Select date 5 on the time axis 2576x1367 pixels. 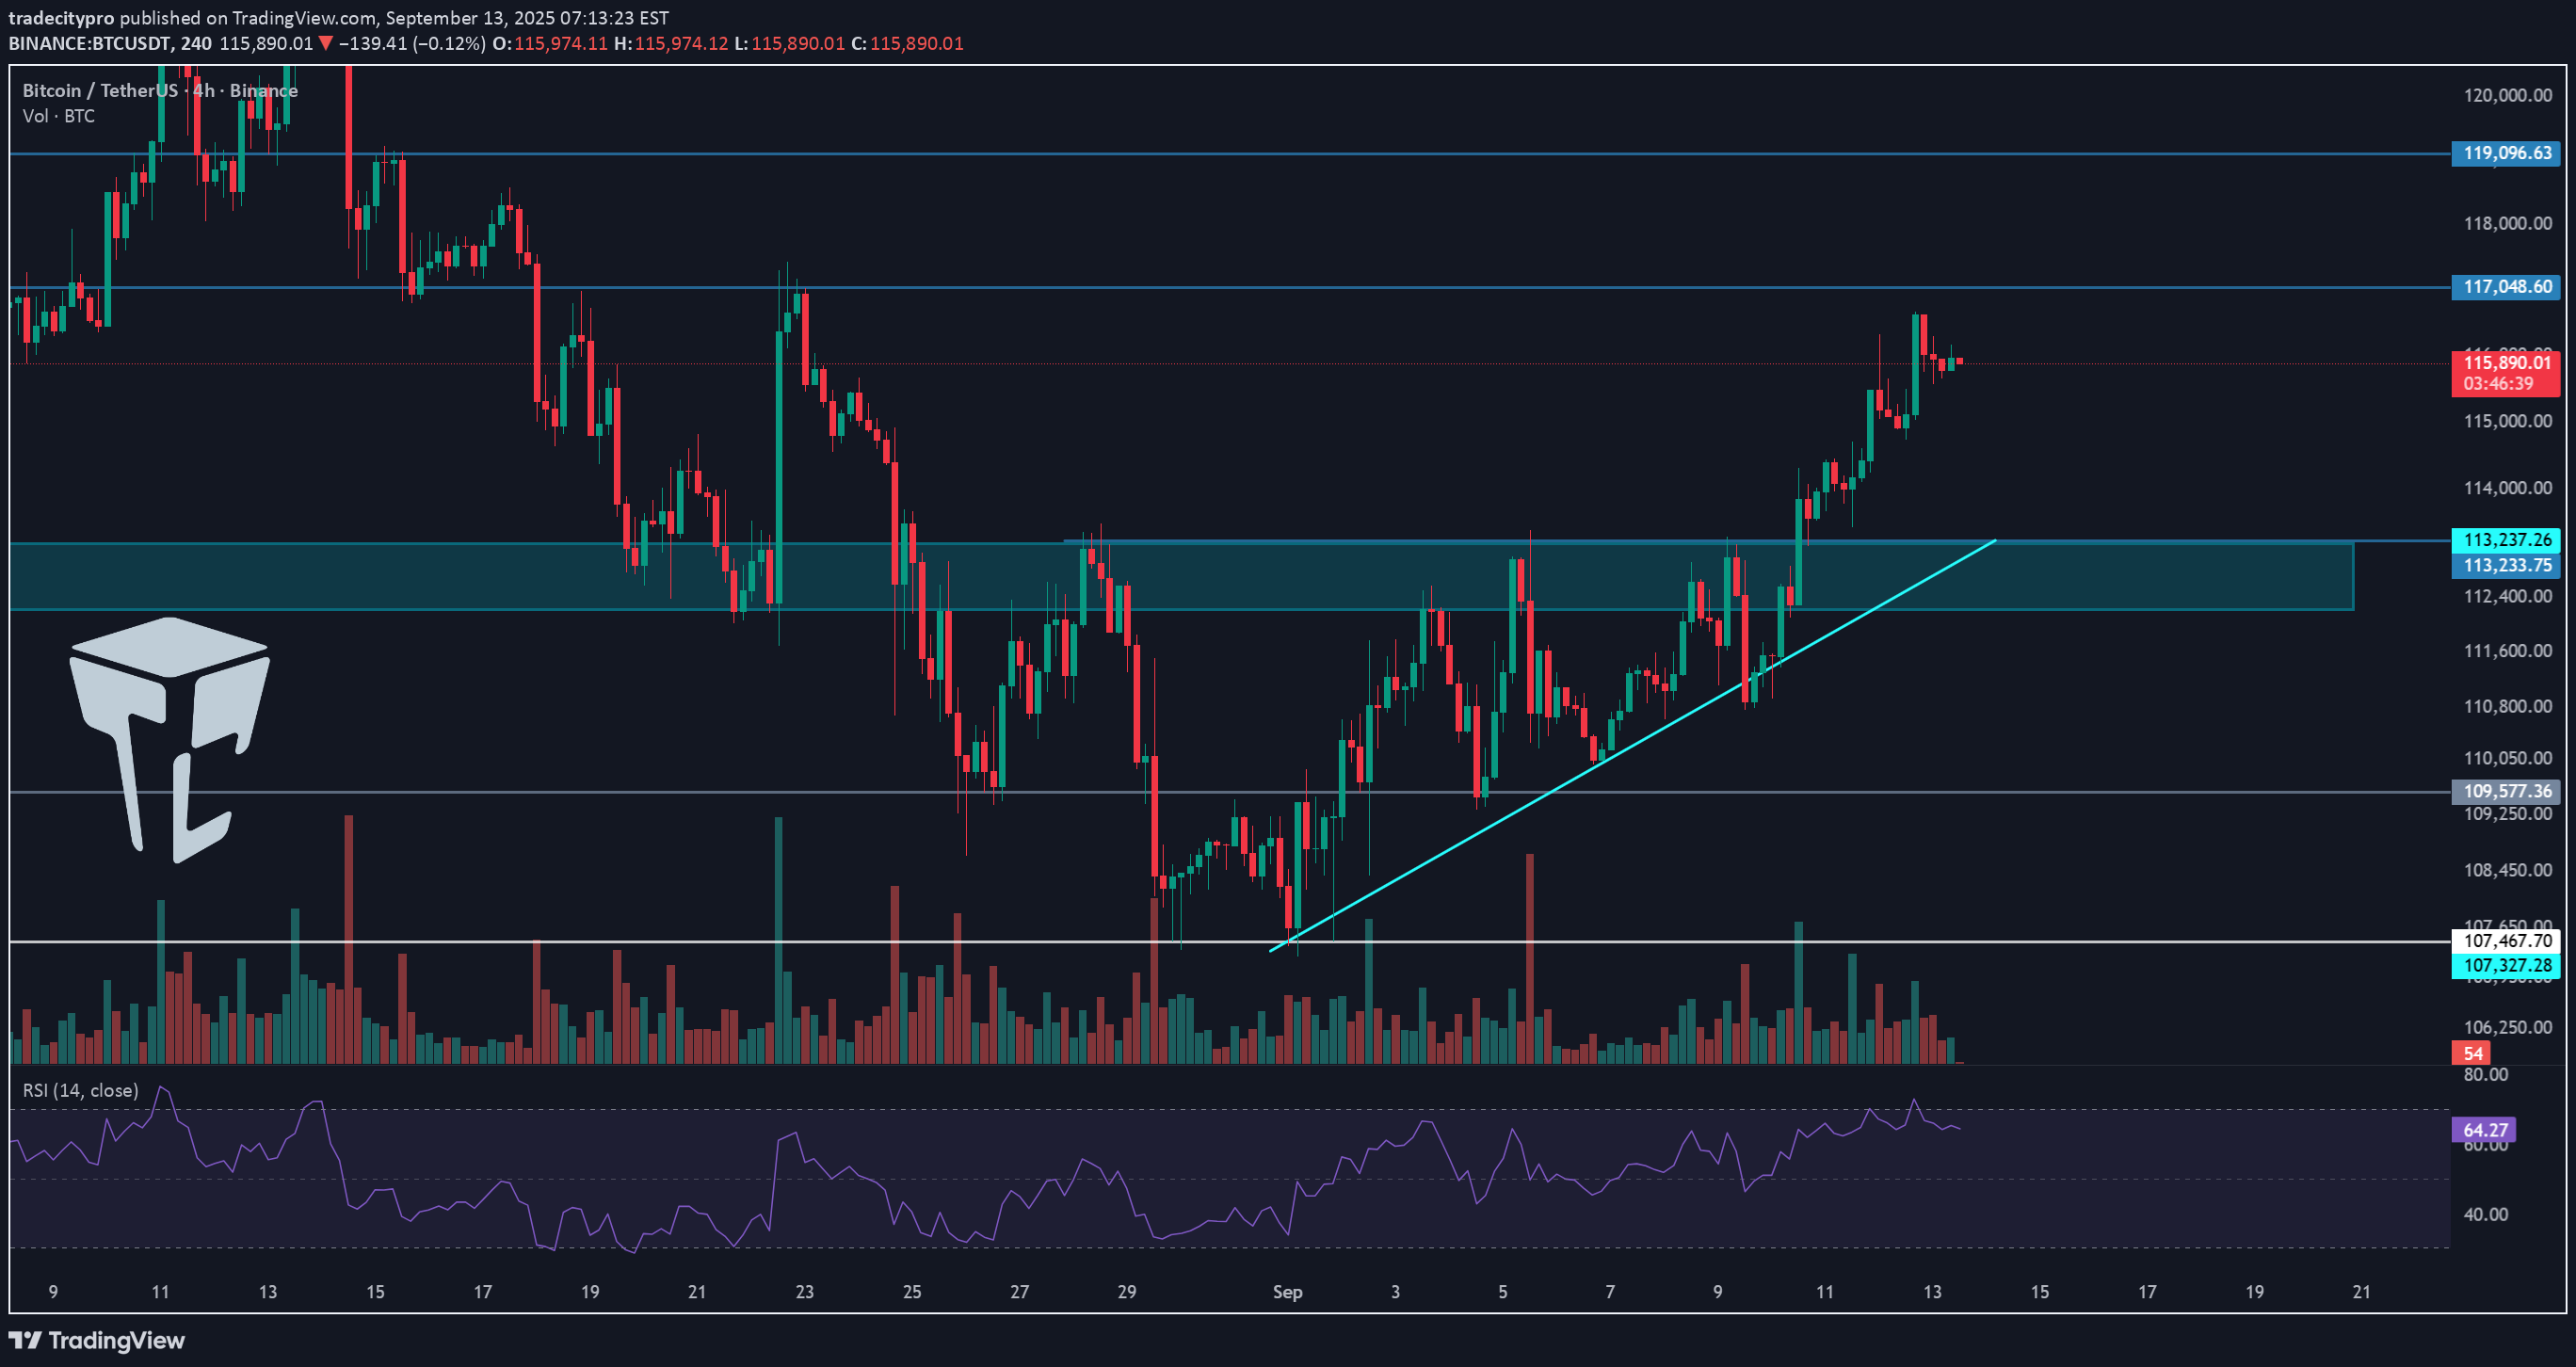[1502, 1292]
